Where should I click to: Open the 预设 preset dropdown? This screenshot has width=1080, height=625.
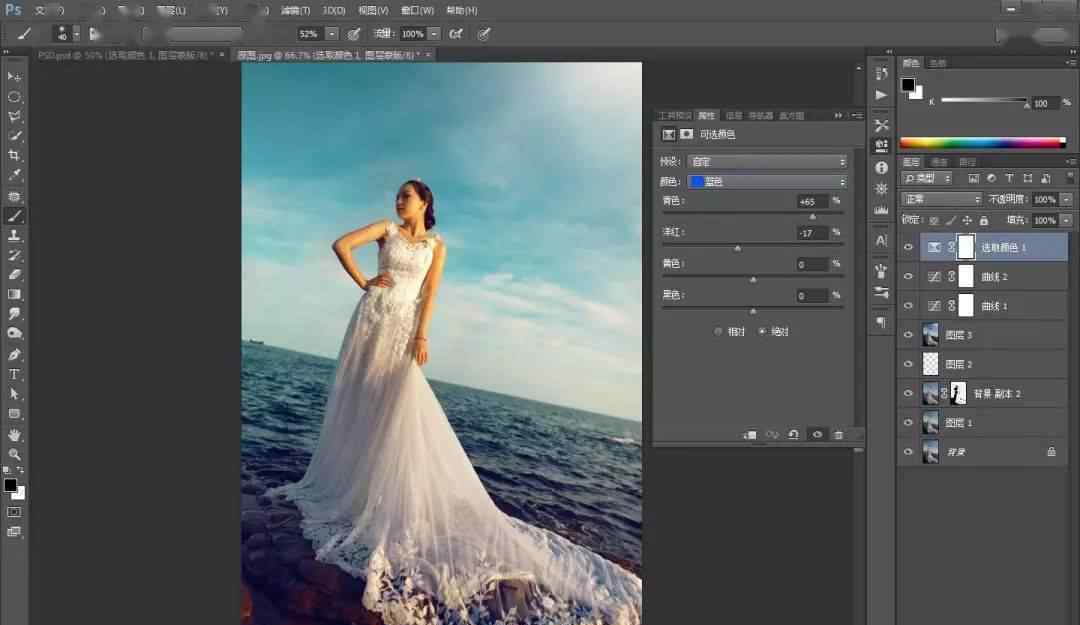pyautogui.click(x=767, y=161)
